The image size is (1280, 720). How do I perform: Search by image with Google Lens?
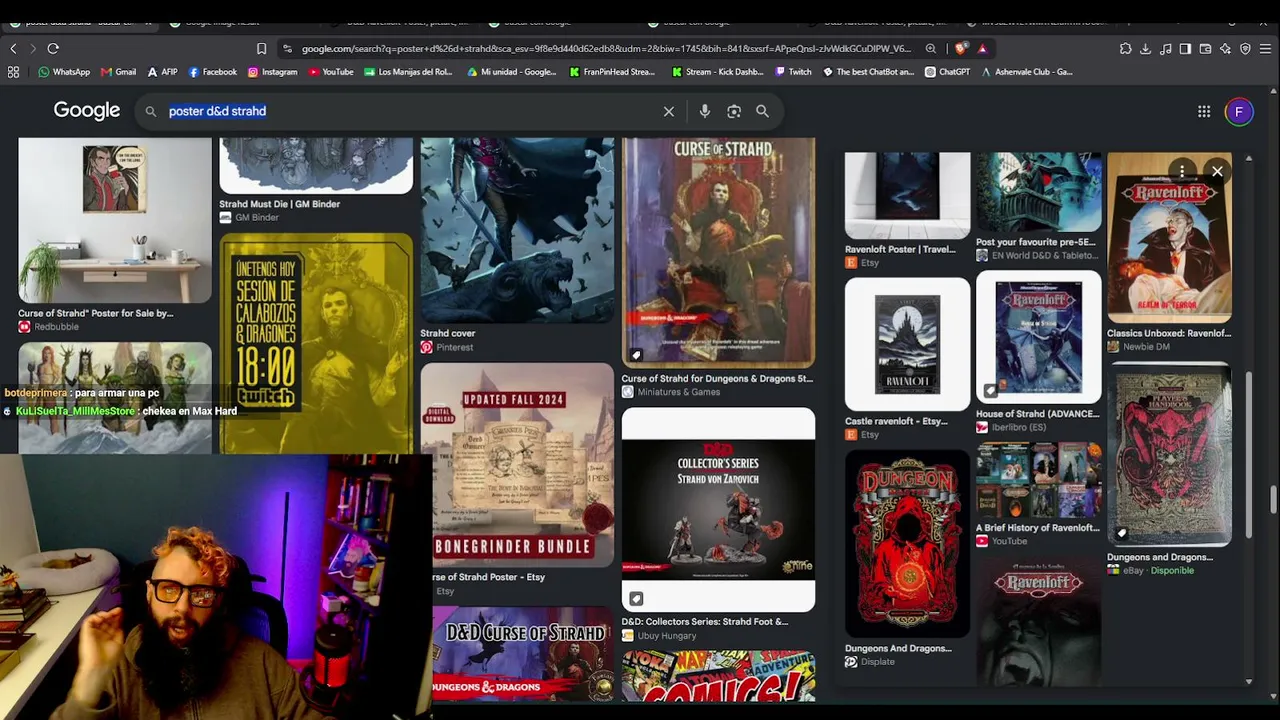point(734,112)
